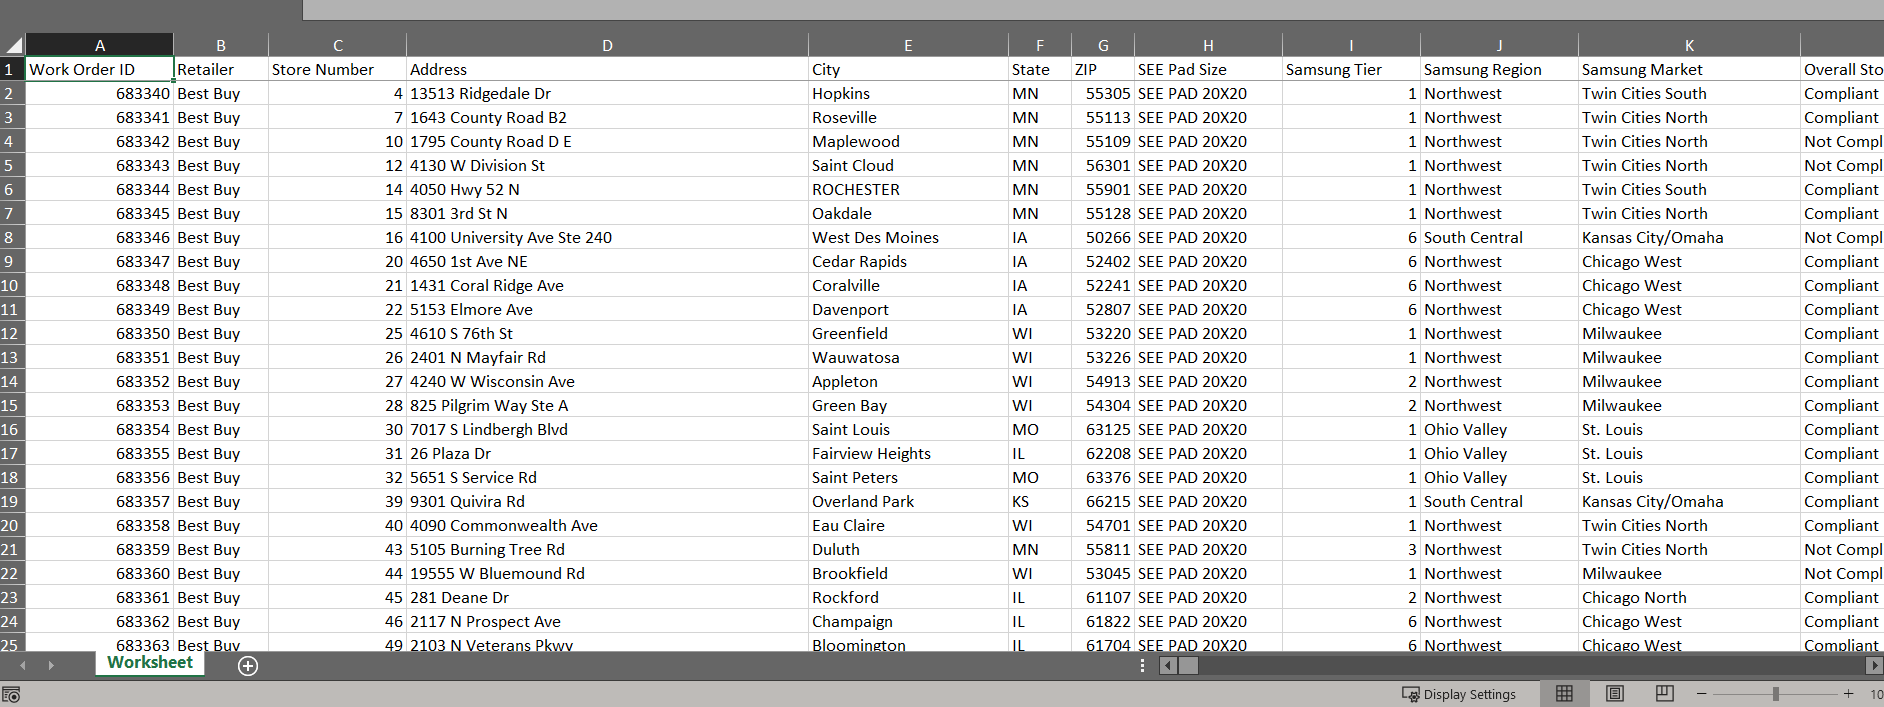Select row 1 header

(x=12, y=69)
